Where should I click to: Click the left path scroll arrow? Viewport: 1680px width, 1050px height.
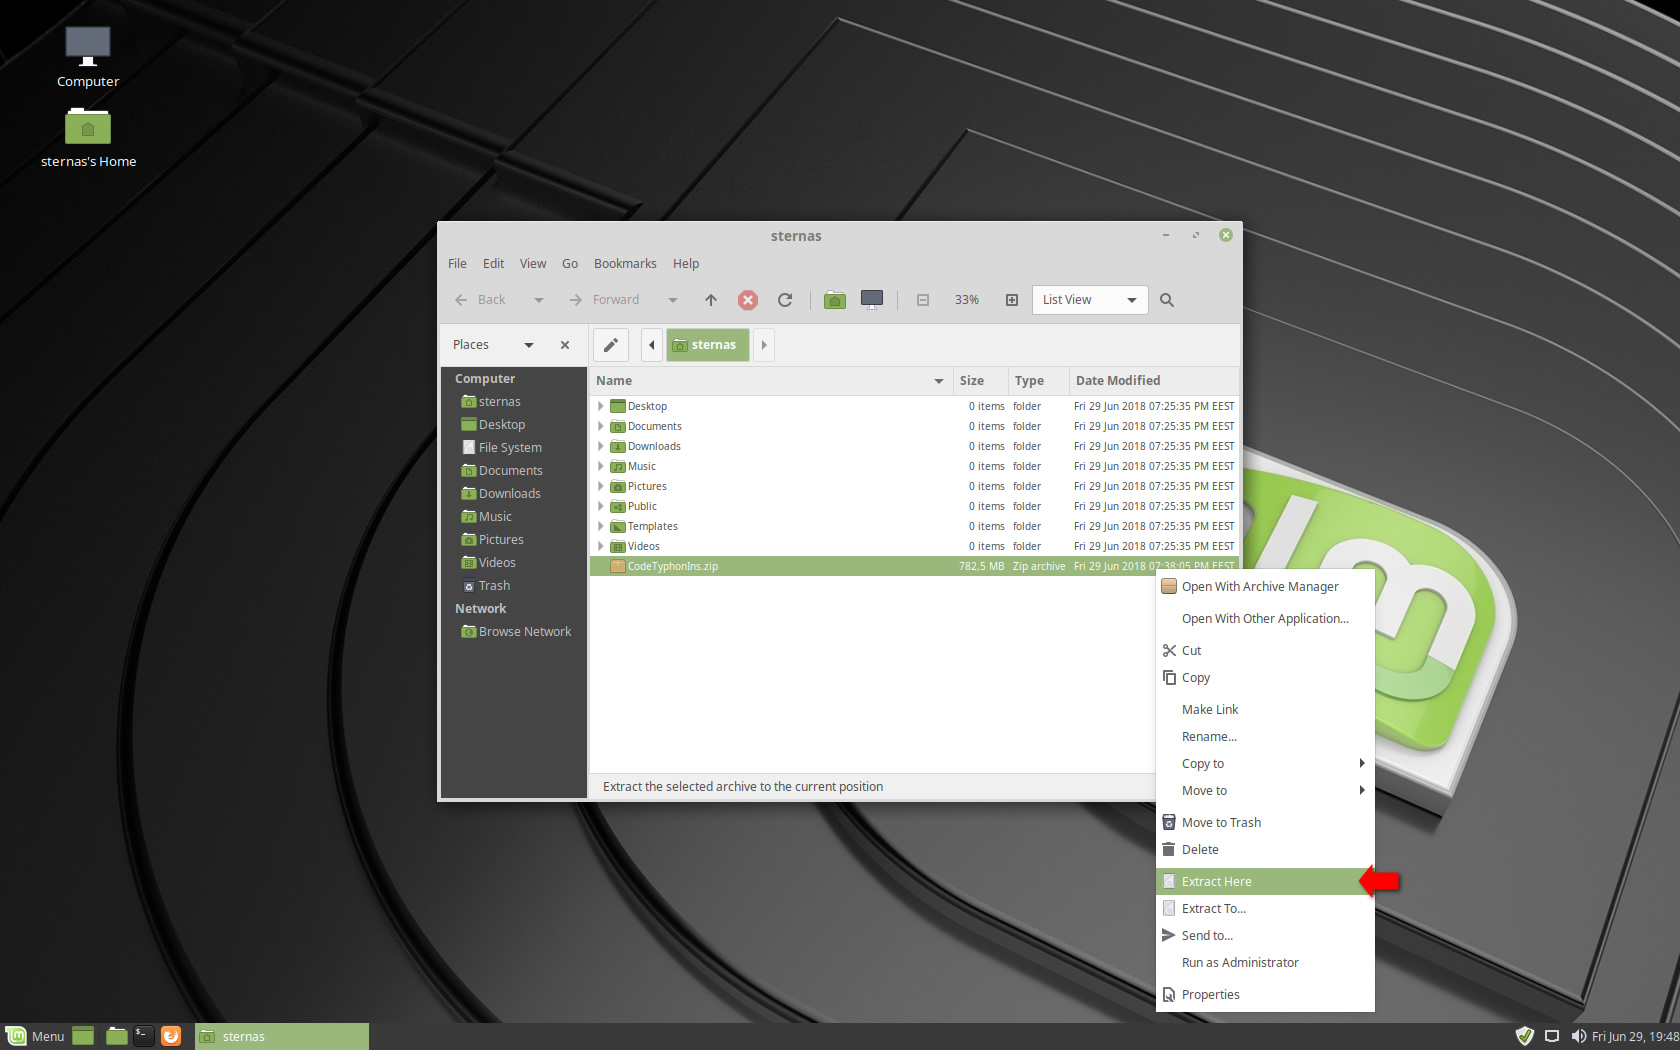point(652,345)
